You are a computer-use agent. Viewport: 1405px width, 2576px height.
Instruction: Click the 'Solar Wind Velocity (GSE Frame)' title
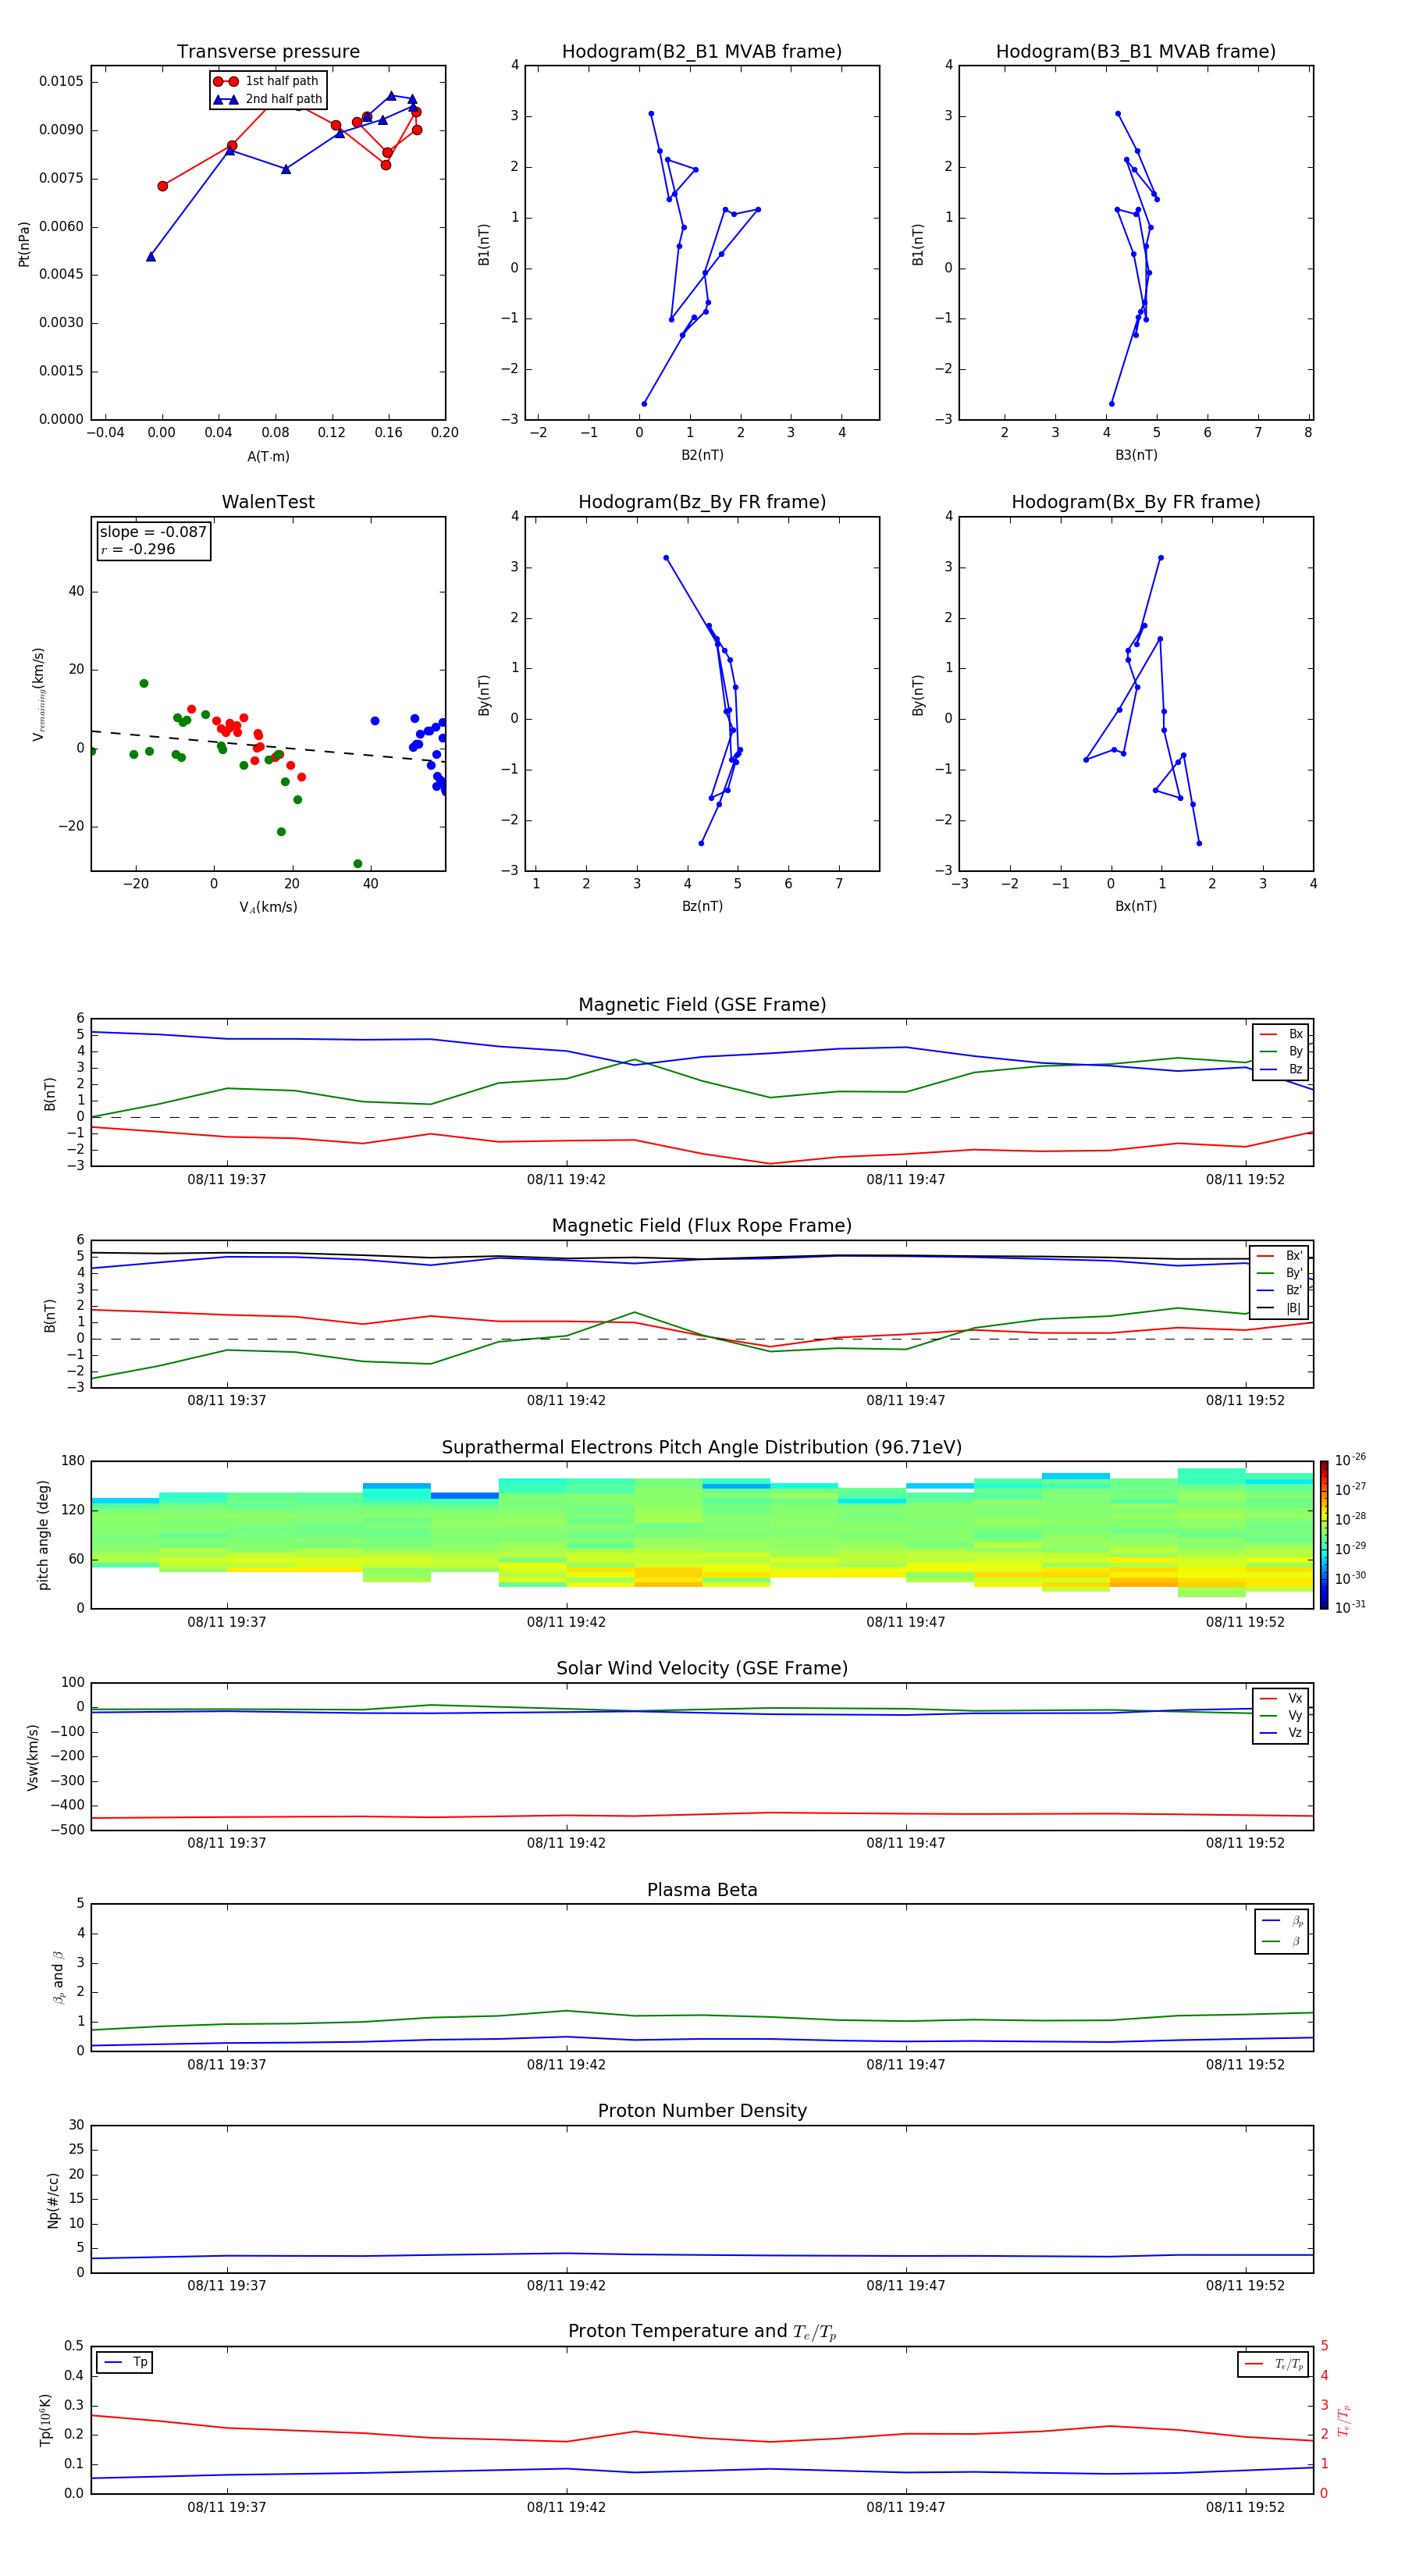point(702,1668)
